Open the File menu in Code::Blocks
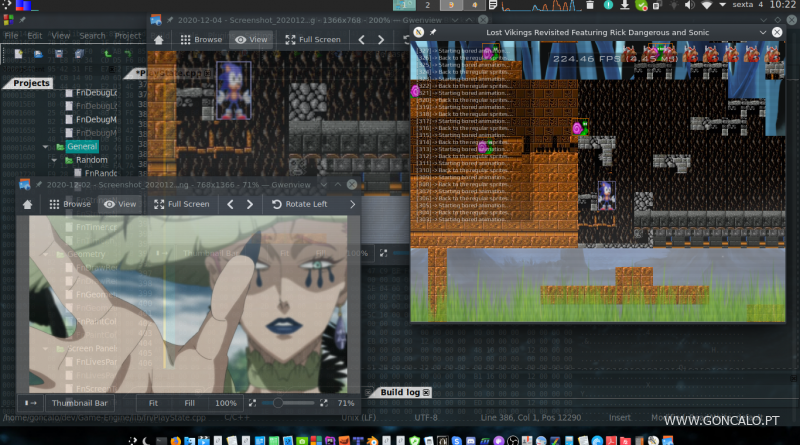This screenshot has height=445, width=800. [11, 36]
